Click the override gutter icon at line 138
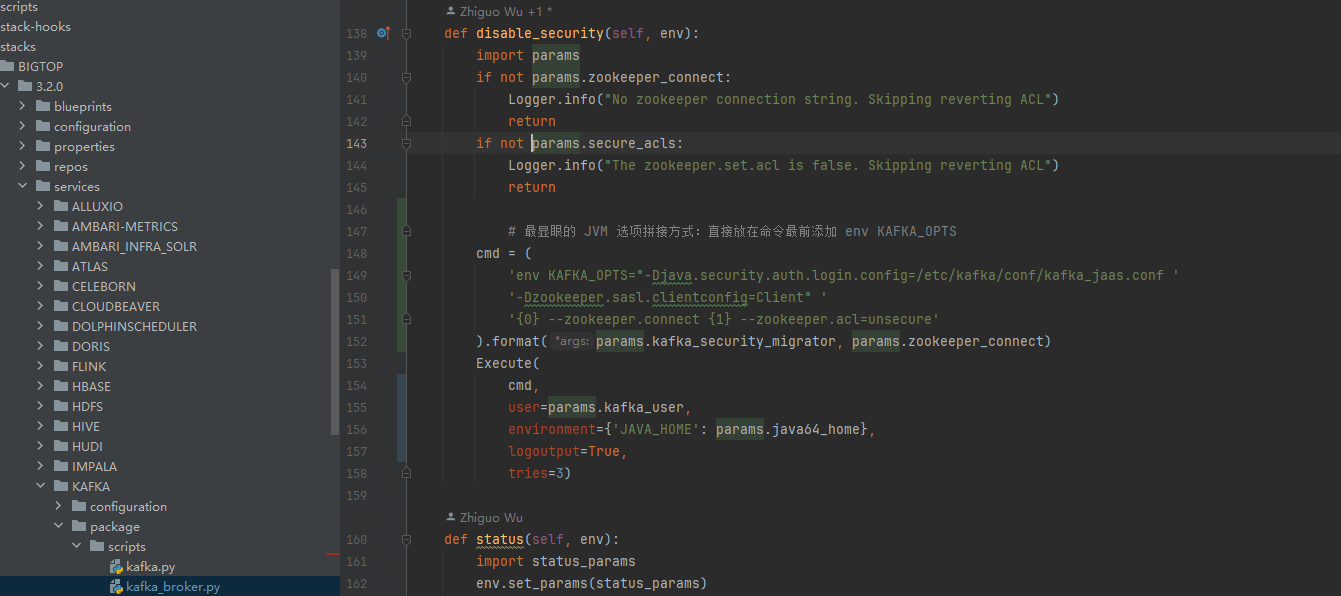This screenshot has width=1341, height=596. pos(382,33)
